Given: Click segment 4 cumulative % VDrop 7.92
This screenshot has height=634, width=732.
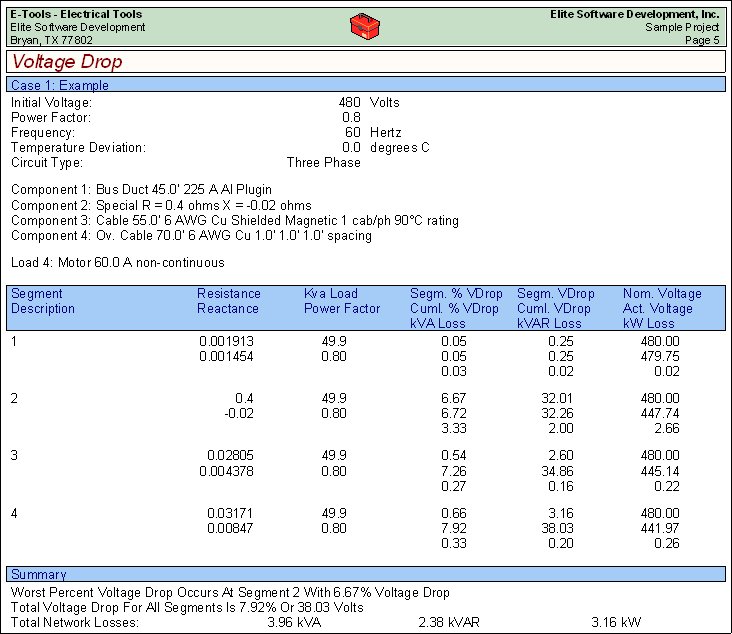Looking at the screenshot, I should point(454,528).
